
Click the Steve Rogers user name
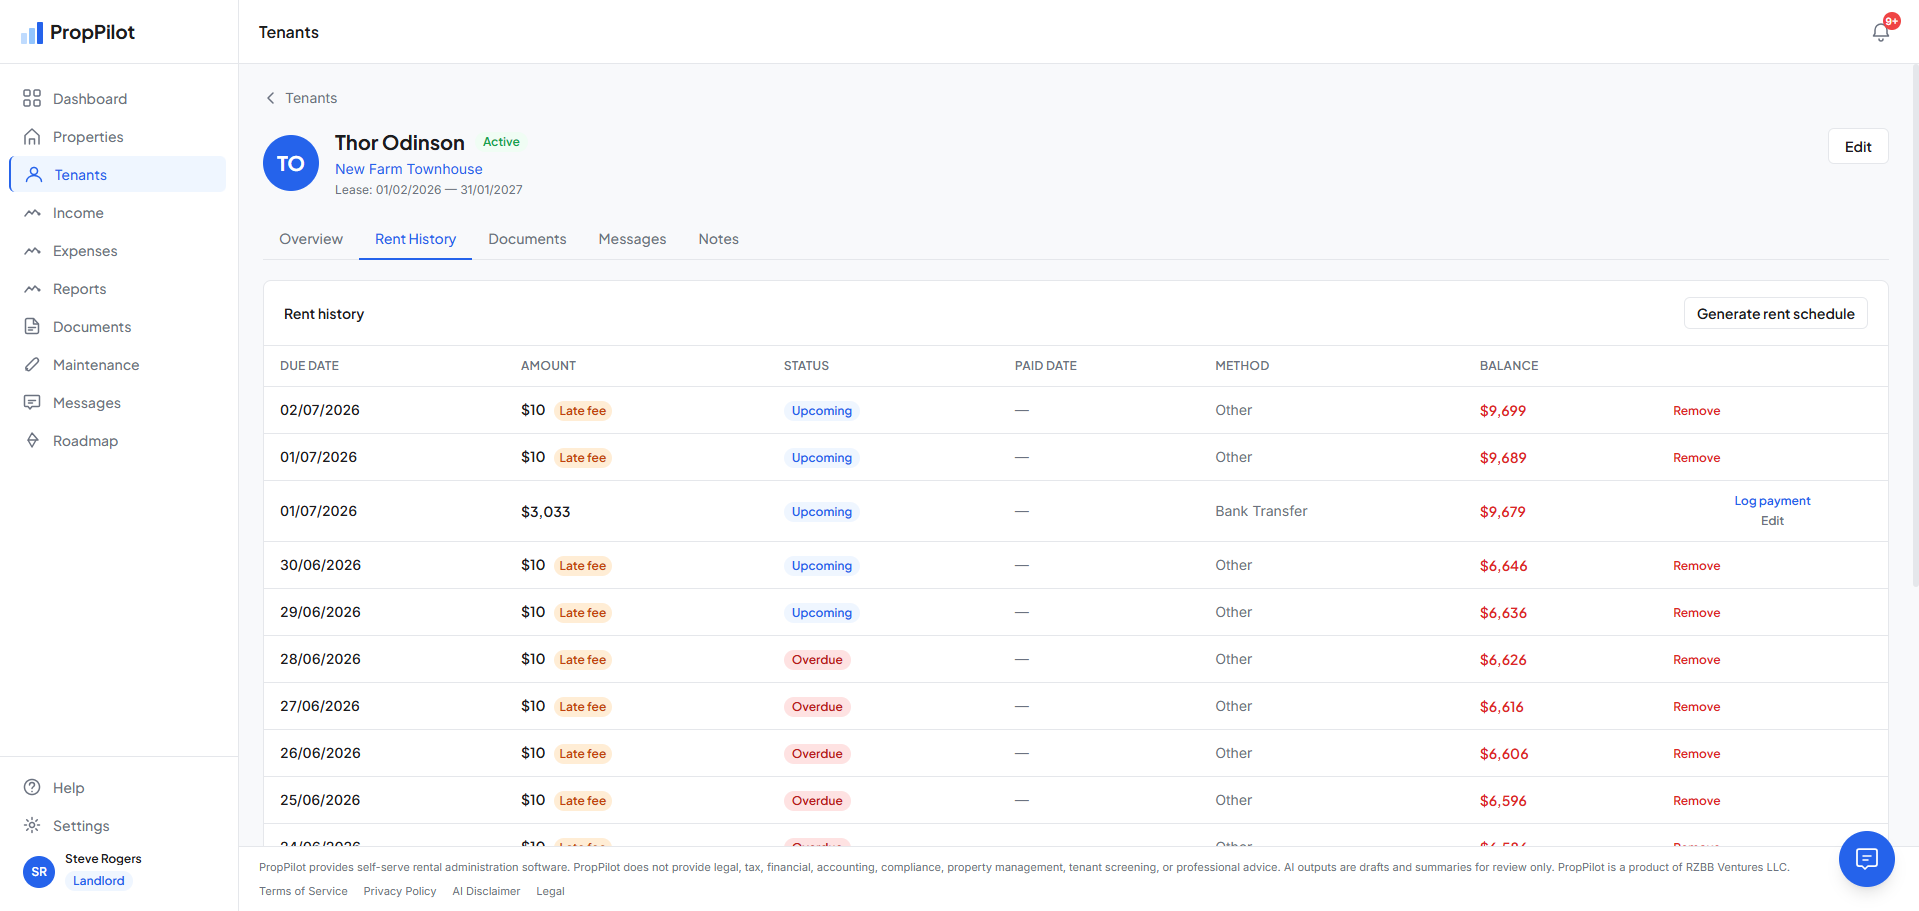[103, 859]
